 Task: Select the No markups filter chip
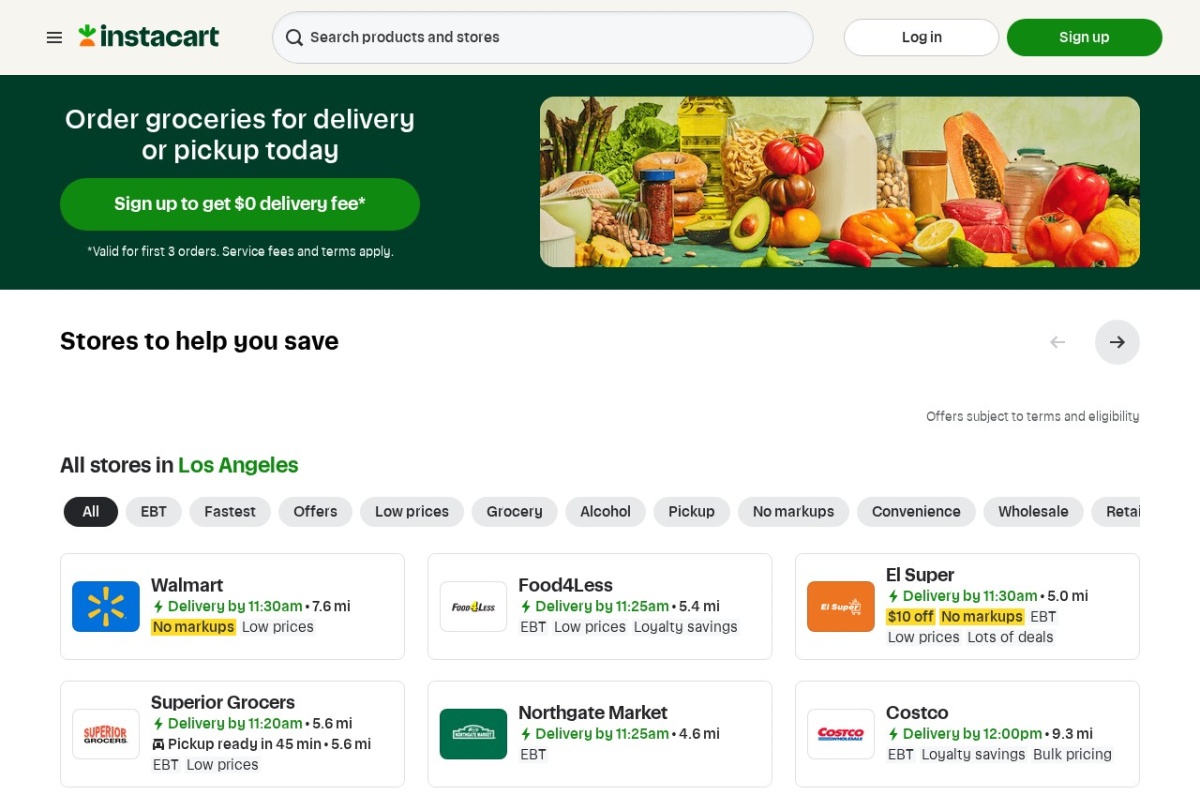point(793,511)
